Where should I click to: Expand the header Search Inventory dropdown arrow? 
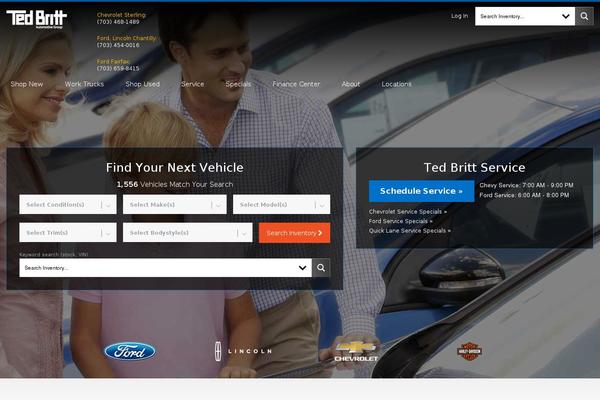pyautogui.click(x=566, y=16)
